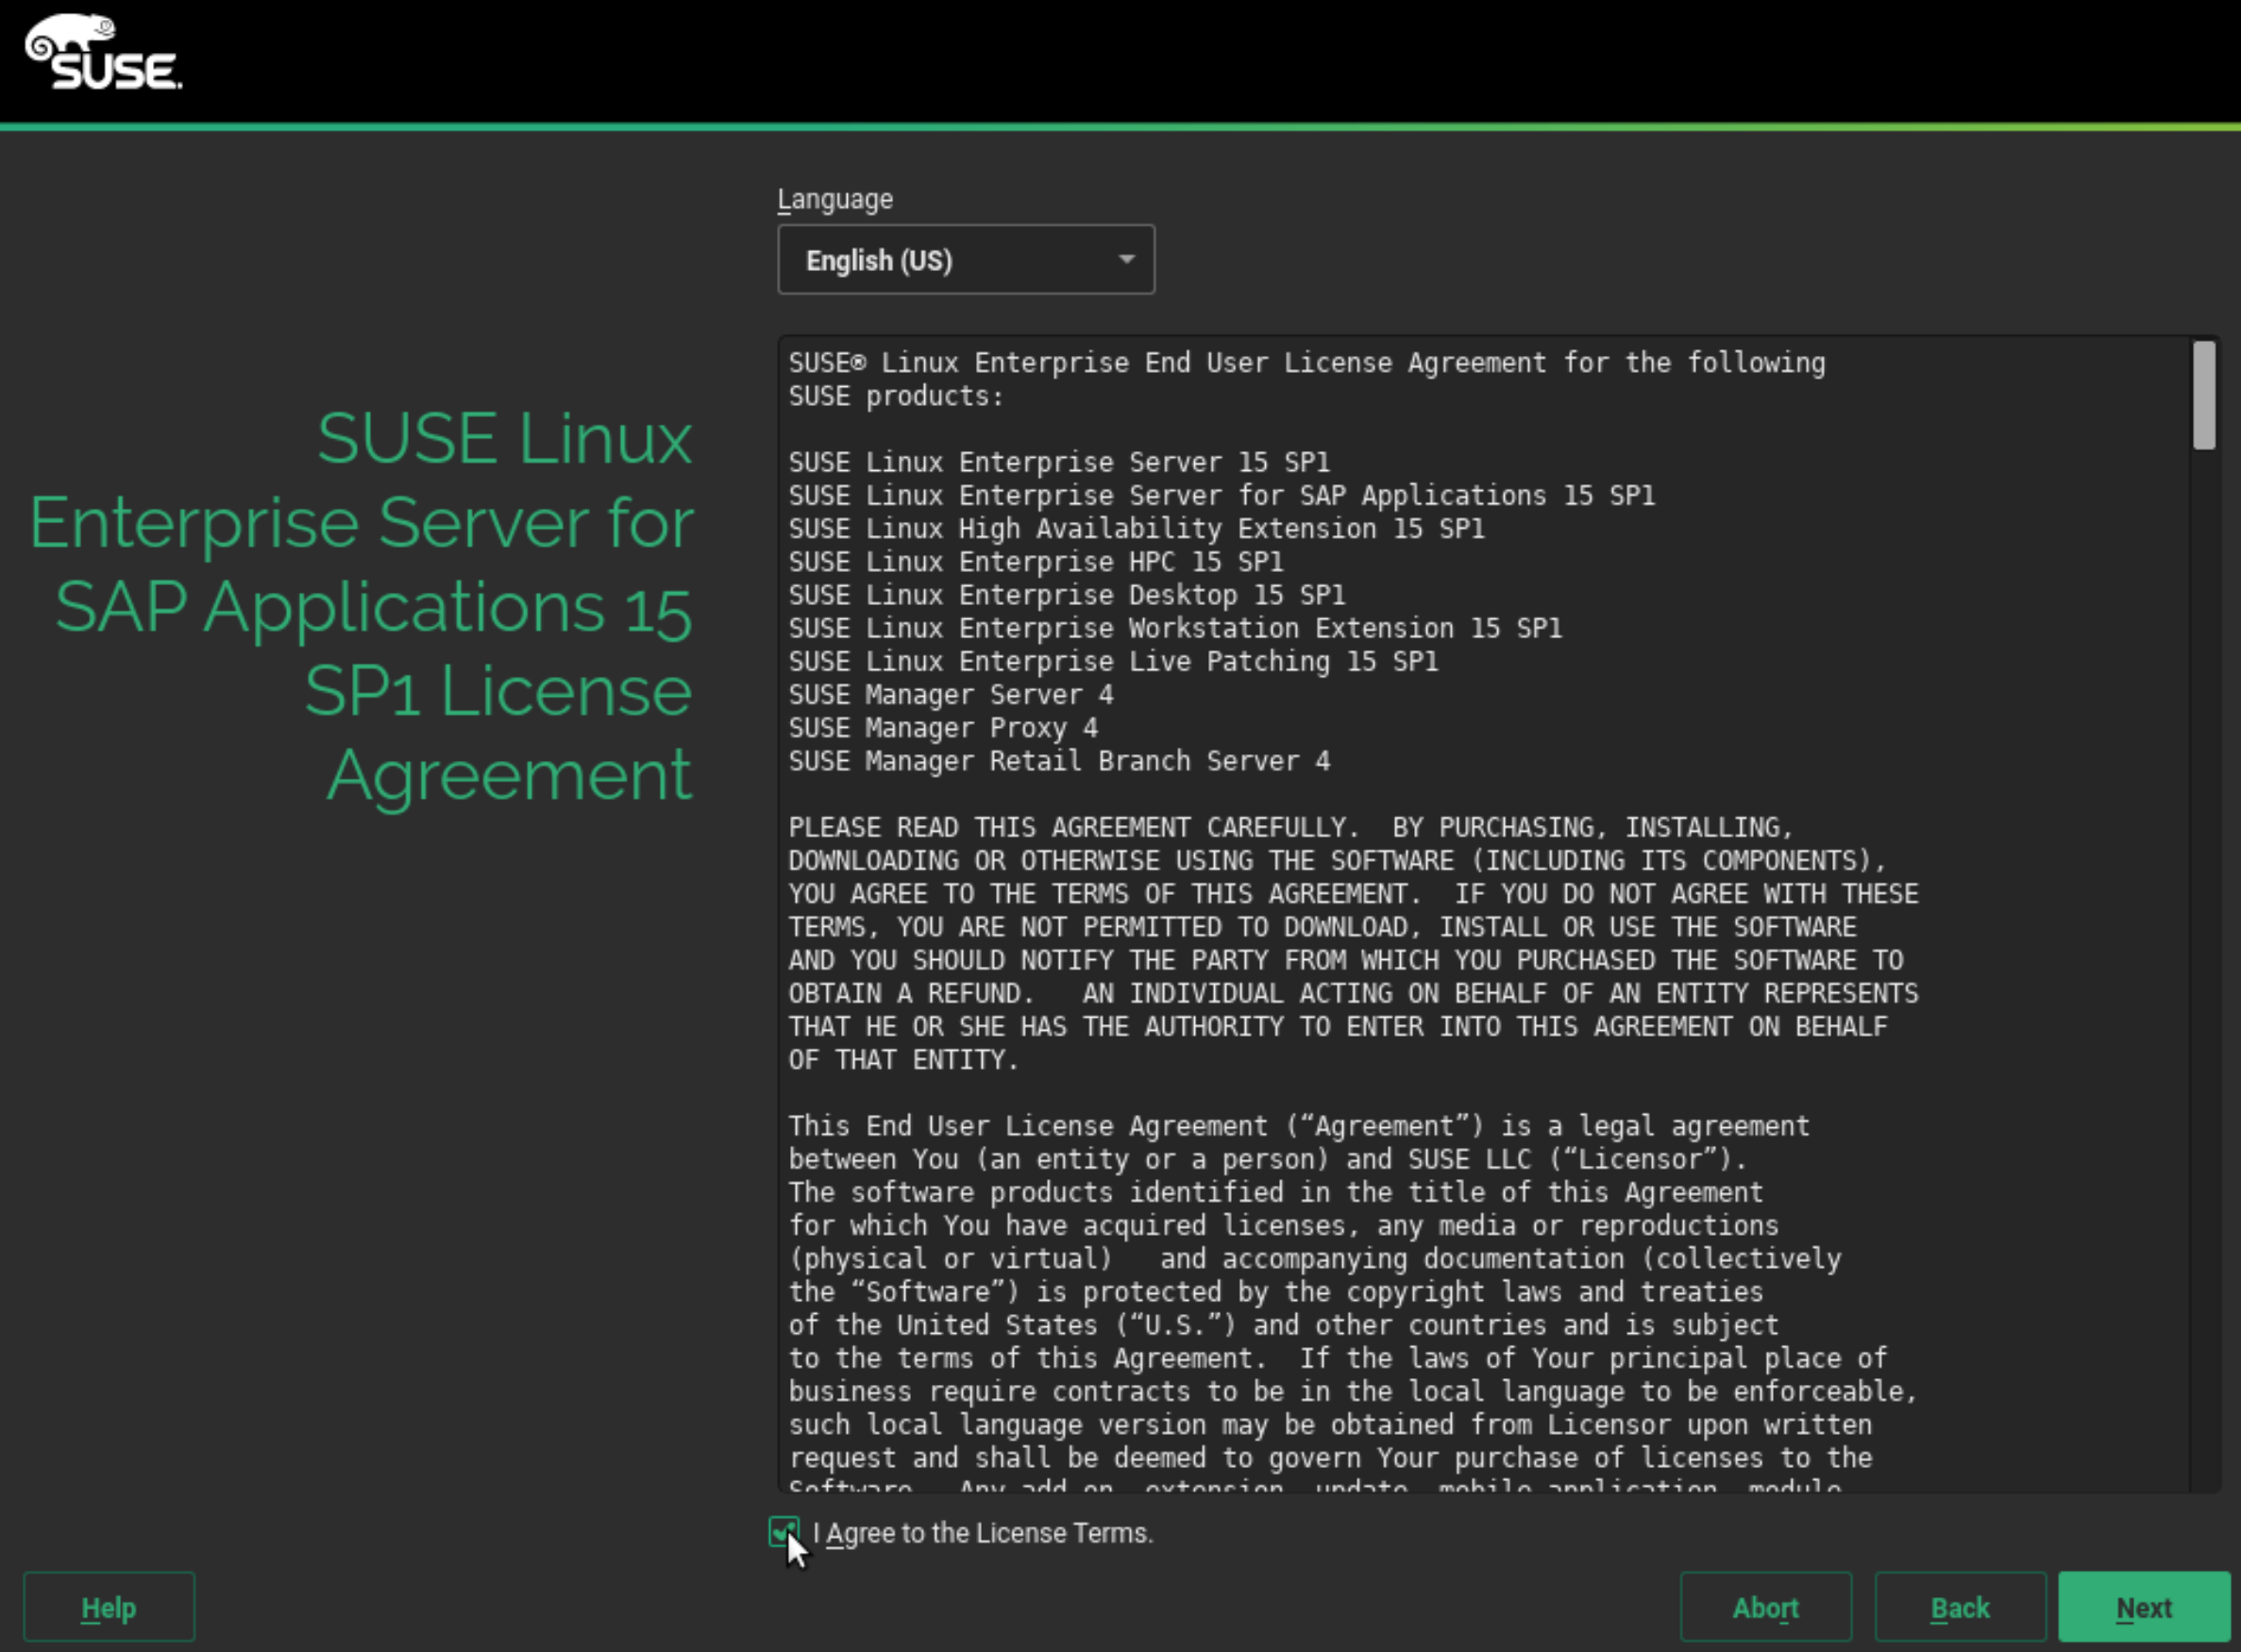Click the "OF THAT ENTITY." line

coord(904,1059)
